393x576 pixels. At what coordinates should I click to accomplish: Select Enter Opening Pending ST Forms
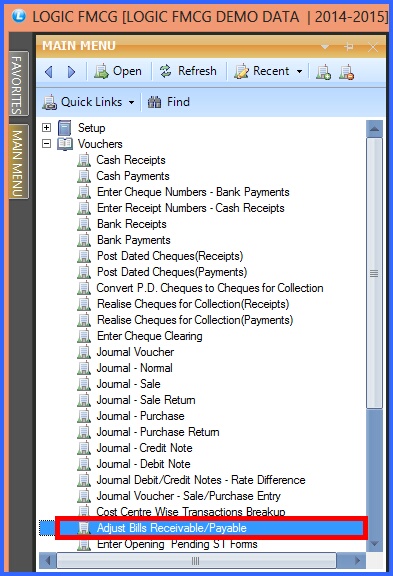[177, 544]
